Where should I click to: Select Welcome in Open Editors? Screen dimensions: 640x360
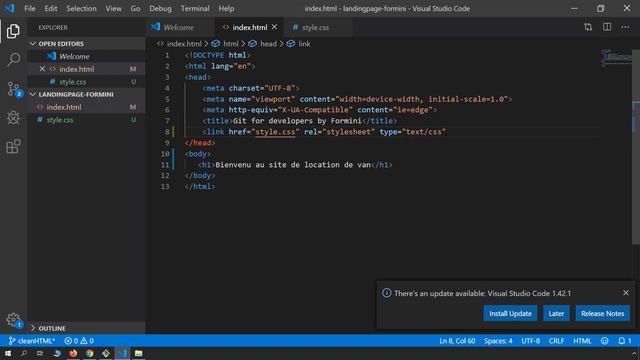tap(87, 56)
